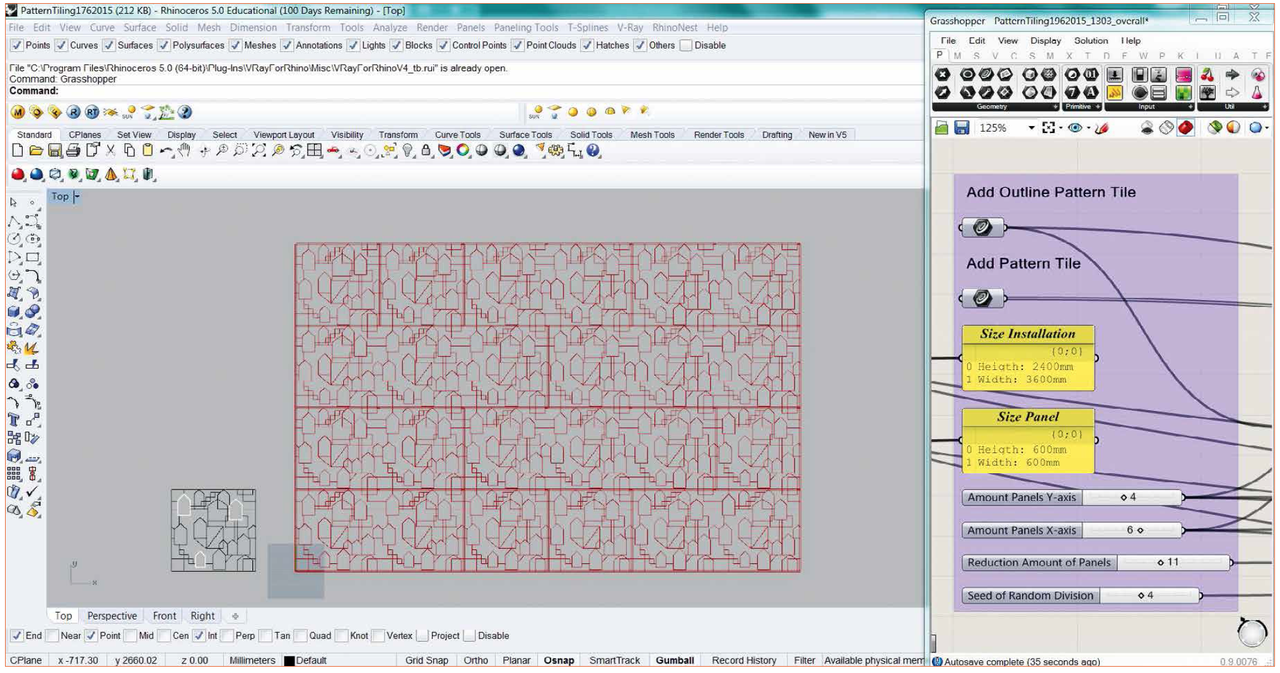Select the arrow selection tool in Rhino's sidebar
Screen dimensions: 1280x673
coord(12,202)
